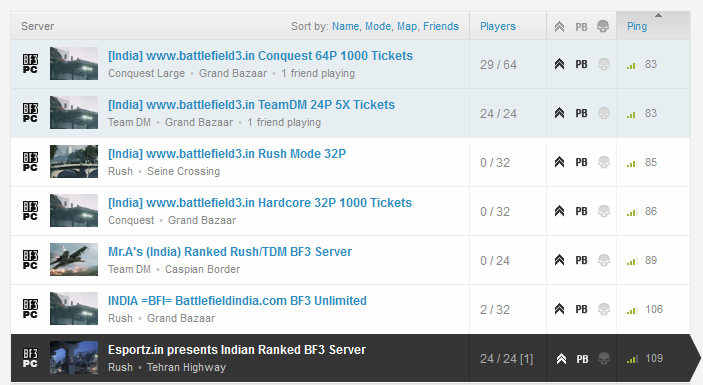Viewport: 703px width, 385px height.
Task: Click PB badge on Esportz.in row
Action: pos(582,359)
